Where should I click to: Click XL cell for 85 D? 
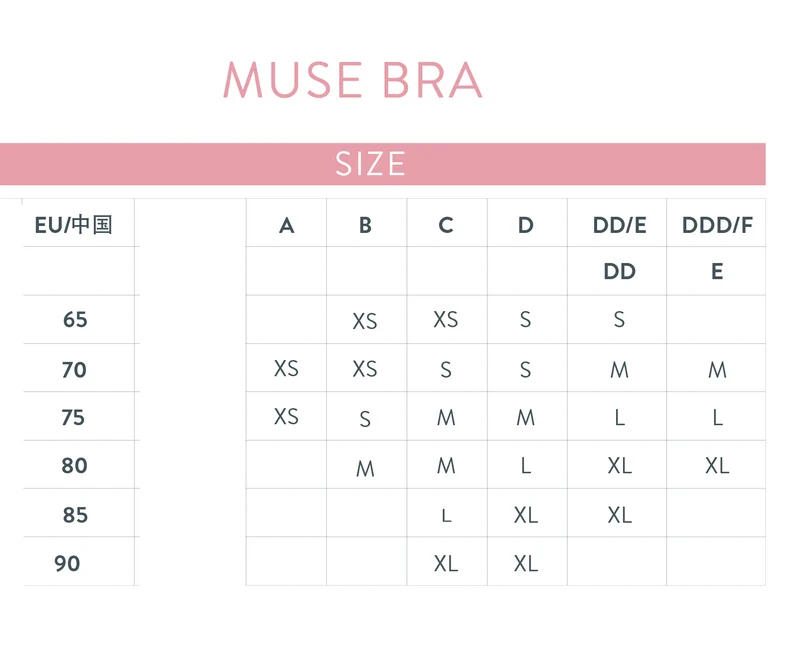coord(526,515)
